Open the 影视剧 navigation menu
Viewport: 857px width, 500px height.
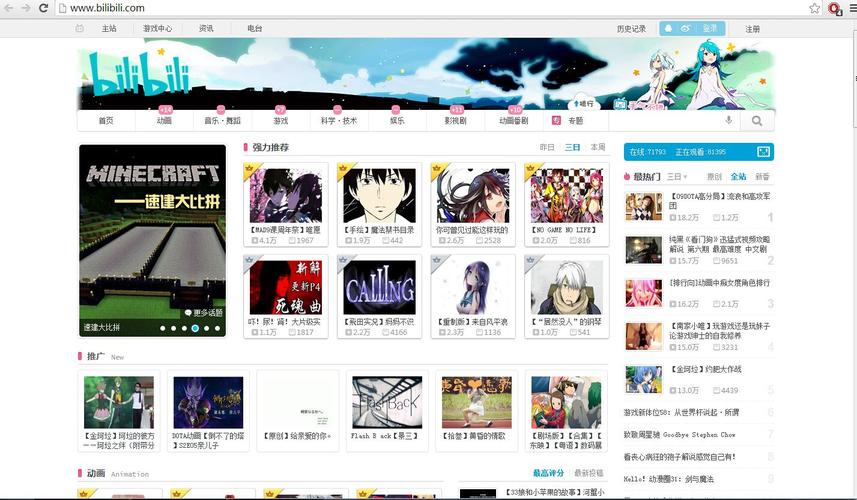coord(455,121)
